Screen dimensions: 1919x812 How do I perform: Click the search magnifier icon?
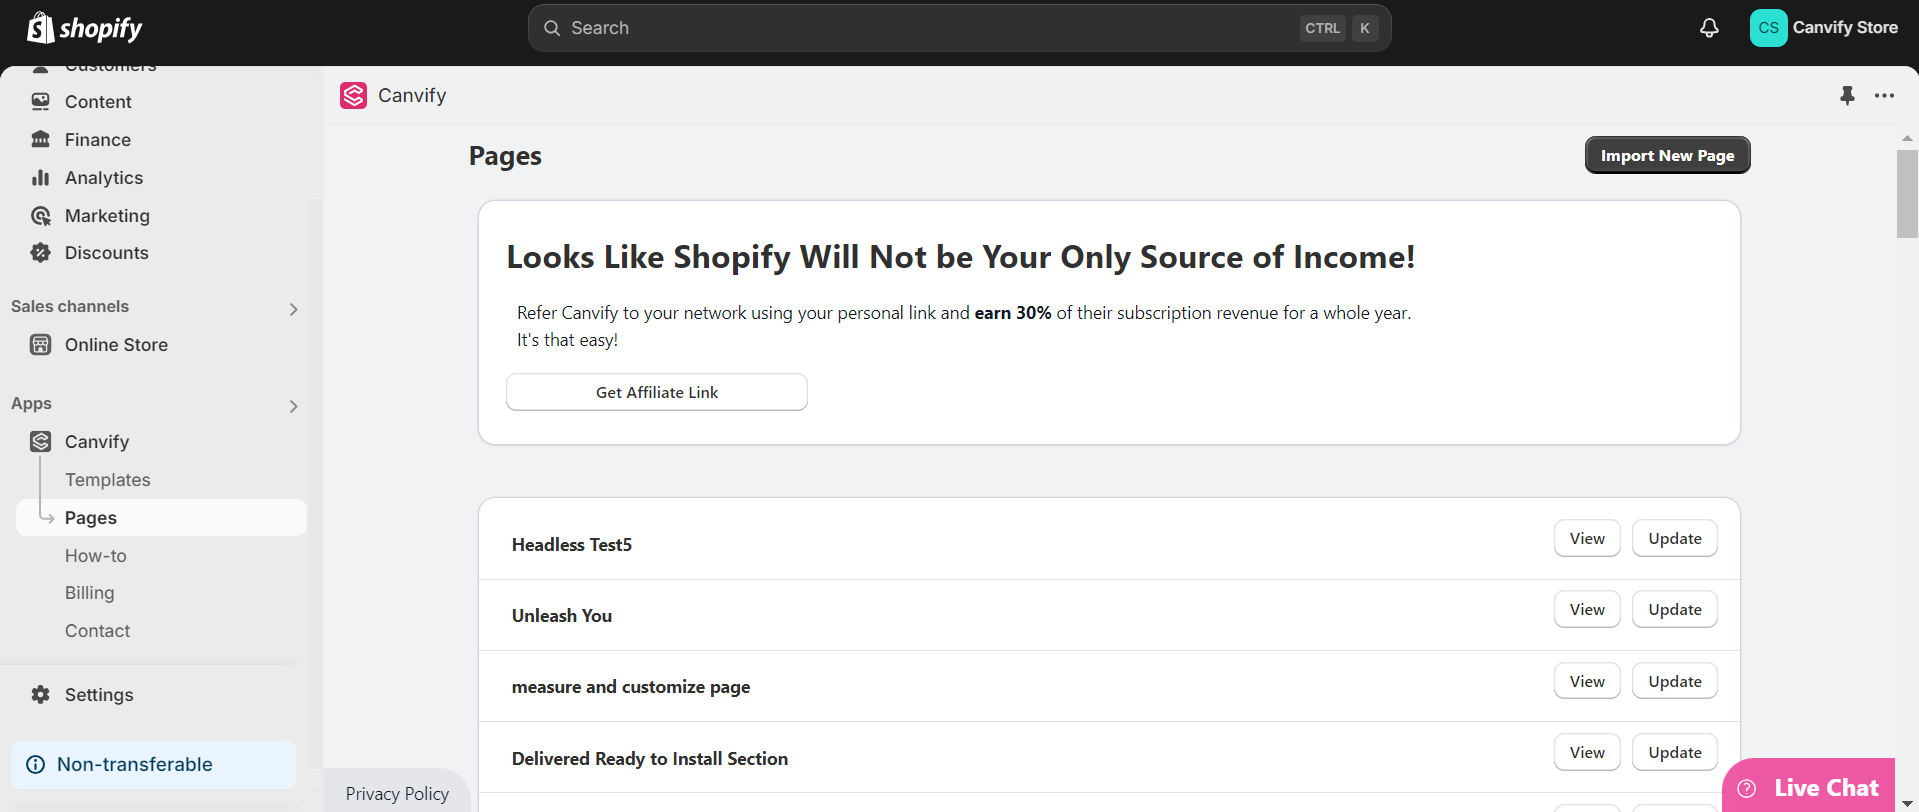pos(552,28)
